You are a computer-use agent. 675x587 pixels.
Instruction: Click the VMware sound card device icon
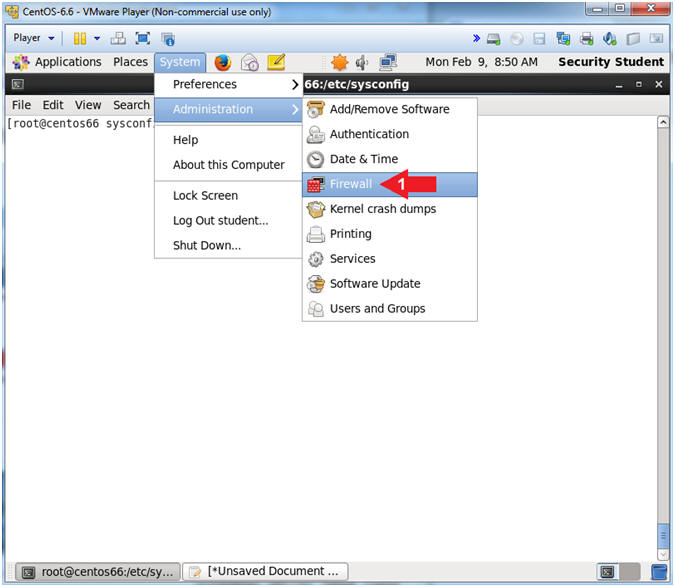click(x=610, y=39)
